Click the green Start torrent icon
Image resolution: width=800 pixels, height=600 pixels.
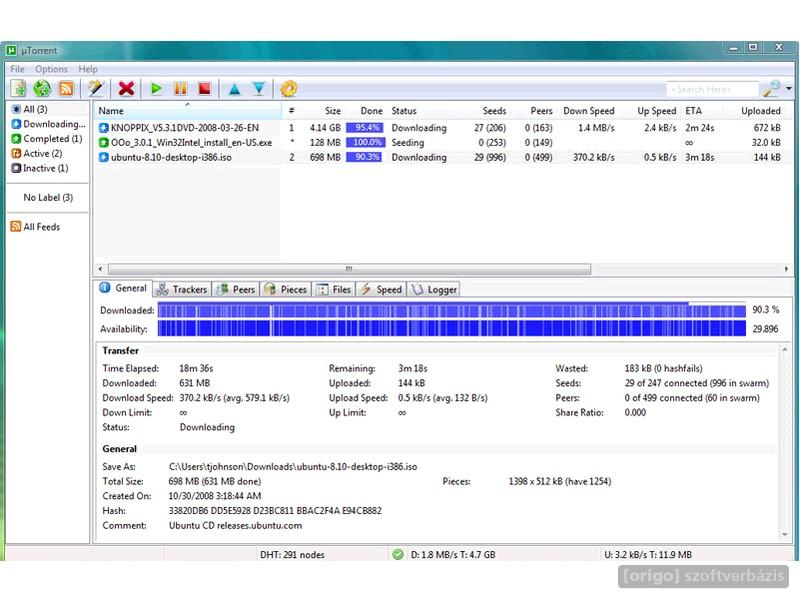[156, 89]
